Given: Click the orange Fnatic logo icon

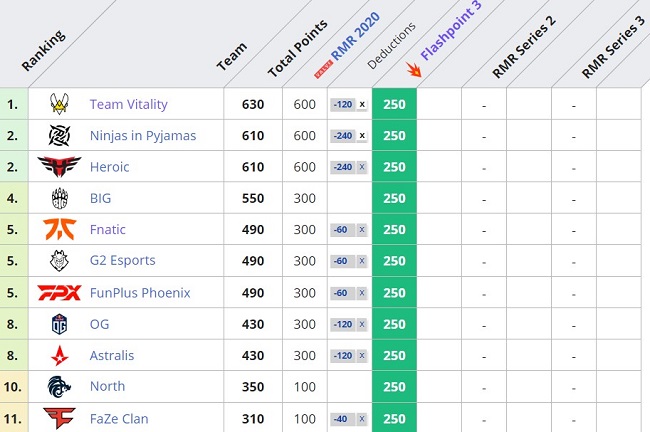Looking at the screenshot, I should [59, 229].
